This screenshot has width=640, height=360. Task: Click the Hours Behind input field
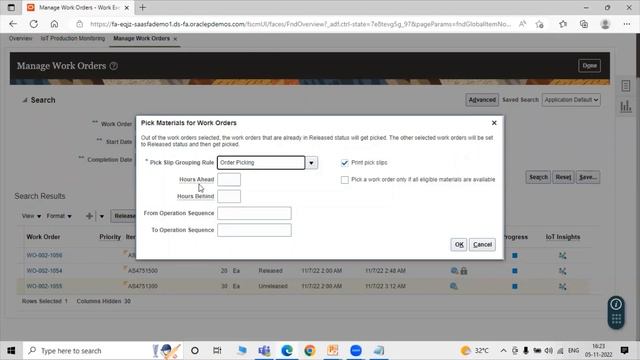pyautogui.click(x=229, y=196)
